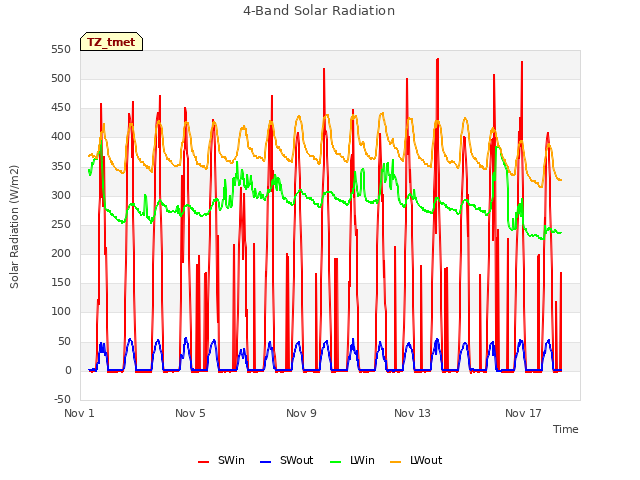Viewport: 640px width, 480px height.
Task: Click the 300 y-axis tick label
Action: point(61,196)
